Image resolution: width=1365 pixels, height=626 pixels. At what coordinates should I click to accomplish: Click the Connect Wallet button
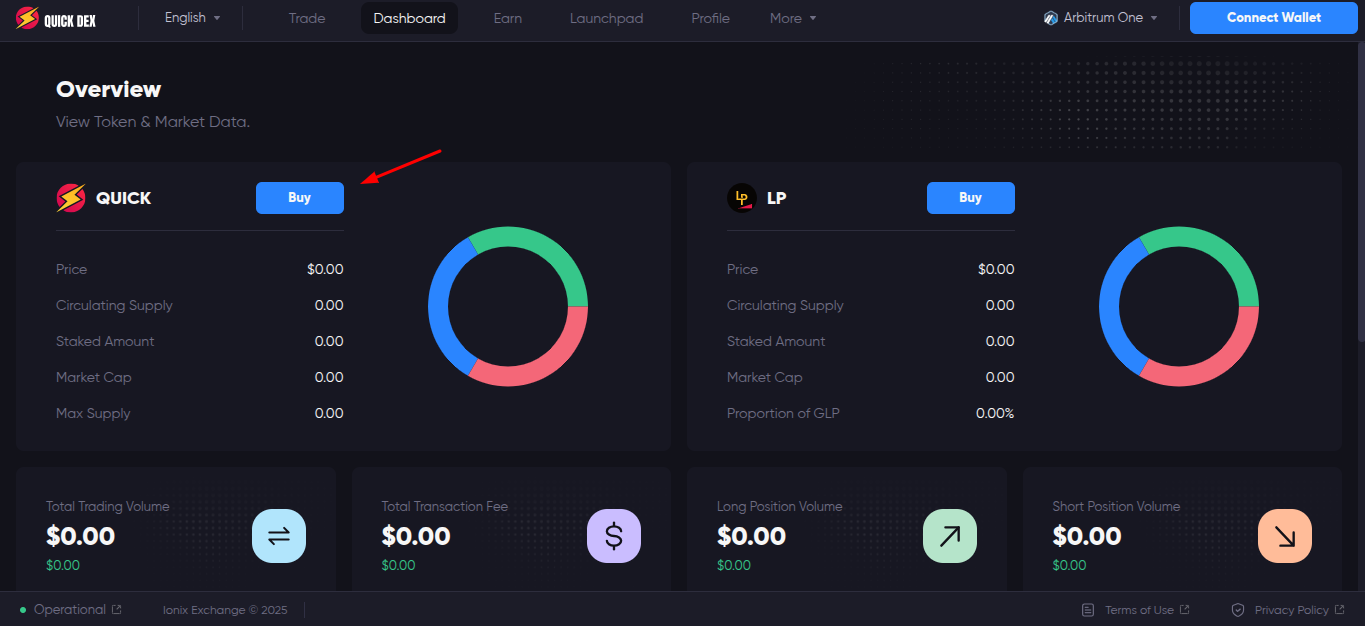click(x=1274, y=18)
